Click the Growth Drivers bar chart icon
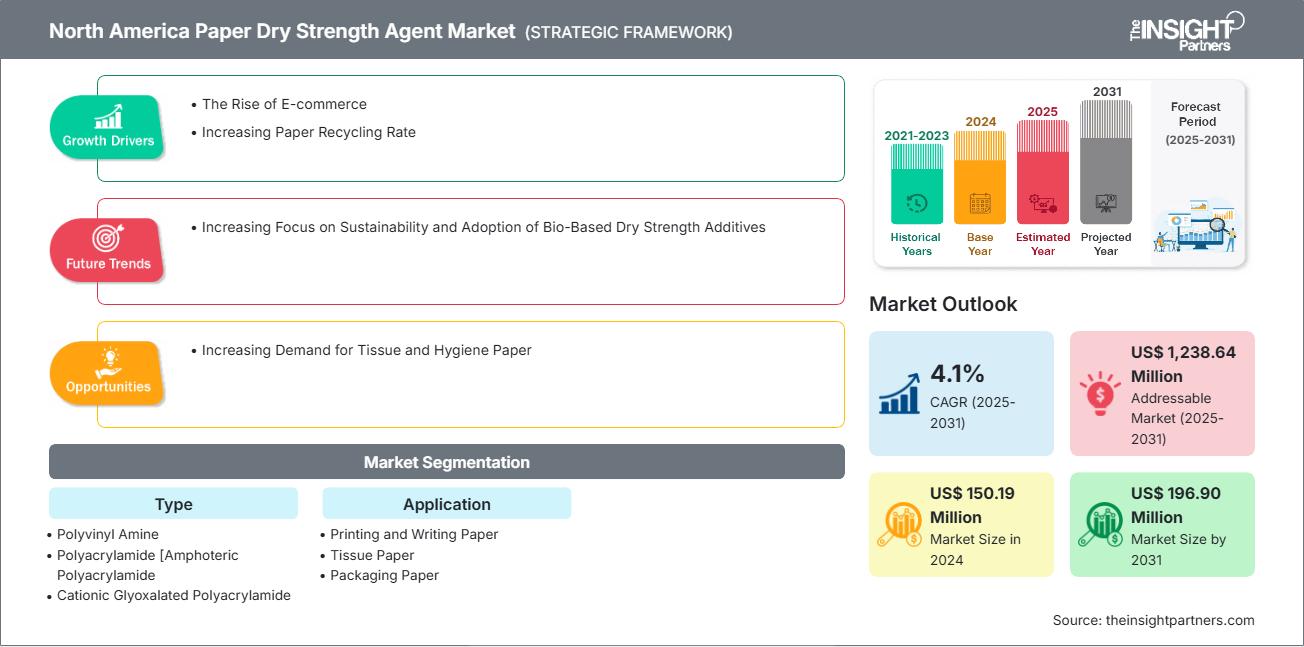The height and width of the screenshot is (647, 1304). (107, 115)
